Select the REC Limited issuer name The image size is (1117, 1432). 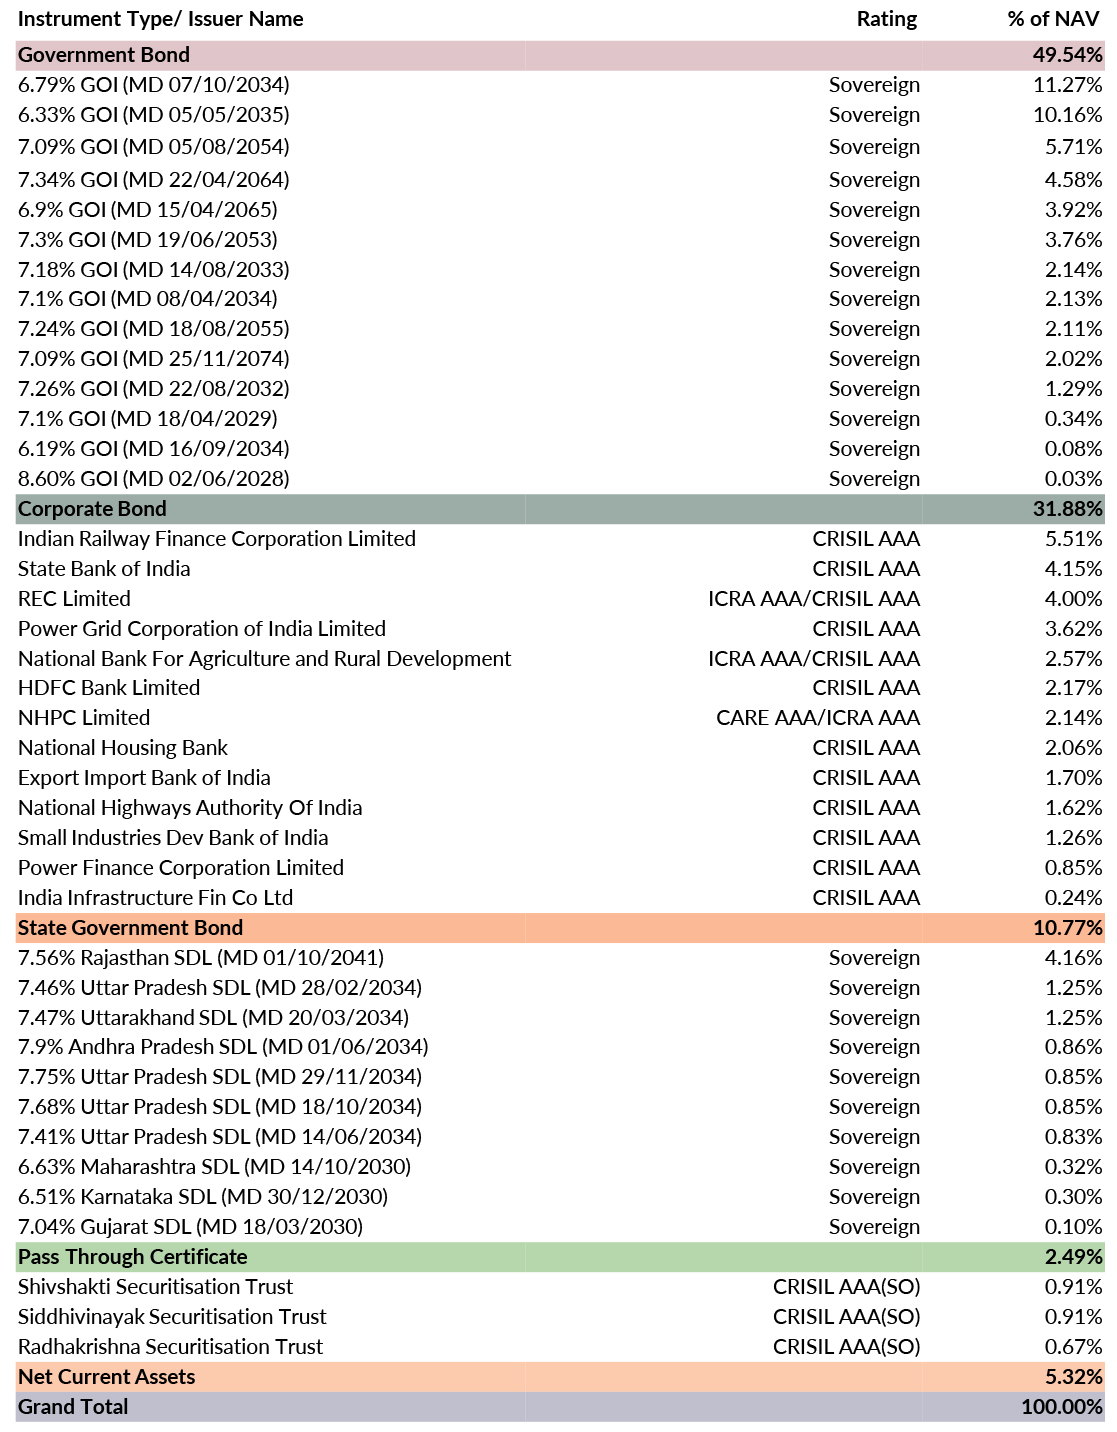coord(74,599)
